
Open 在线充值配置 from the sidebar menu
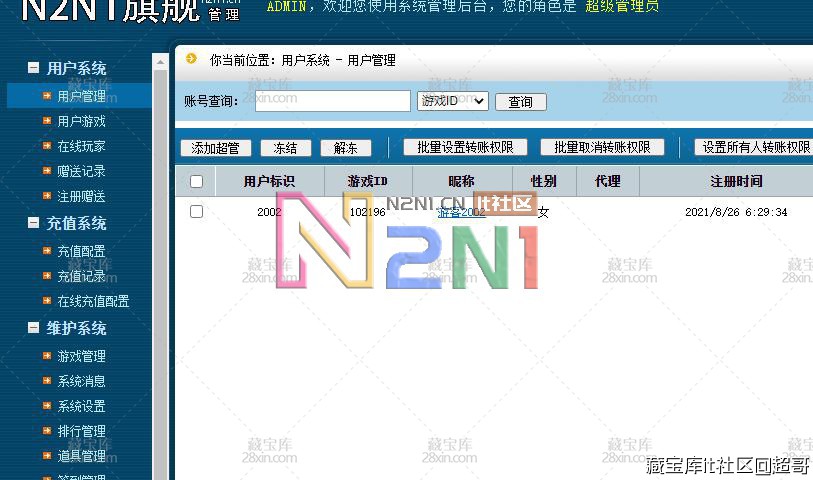[93, 301]
